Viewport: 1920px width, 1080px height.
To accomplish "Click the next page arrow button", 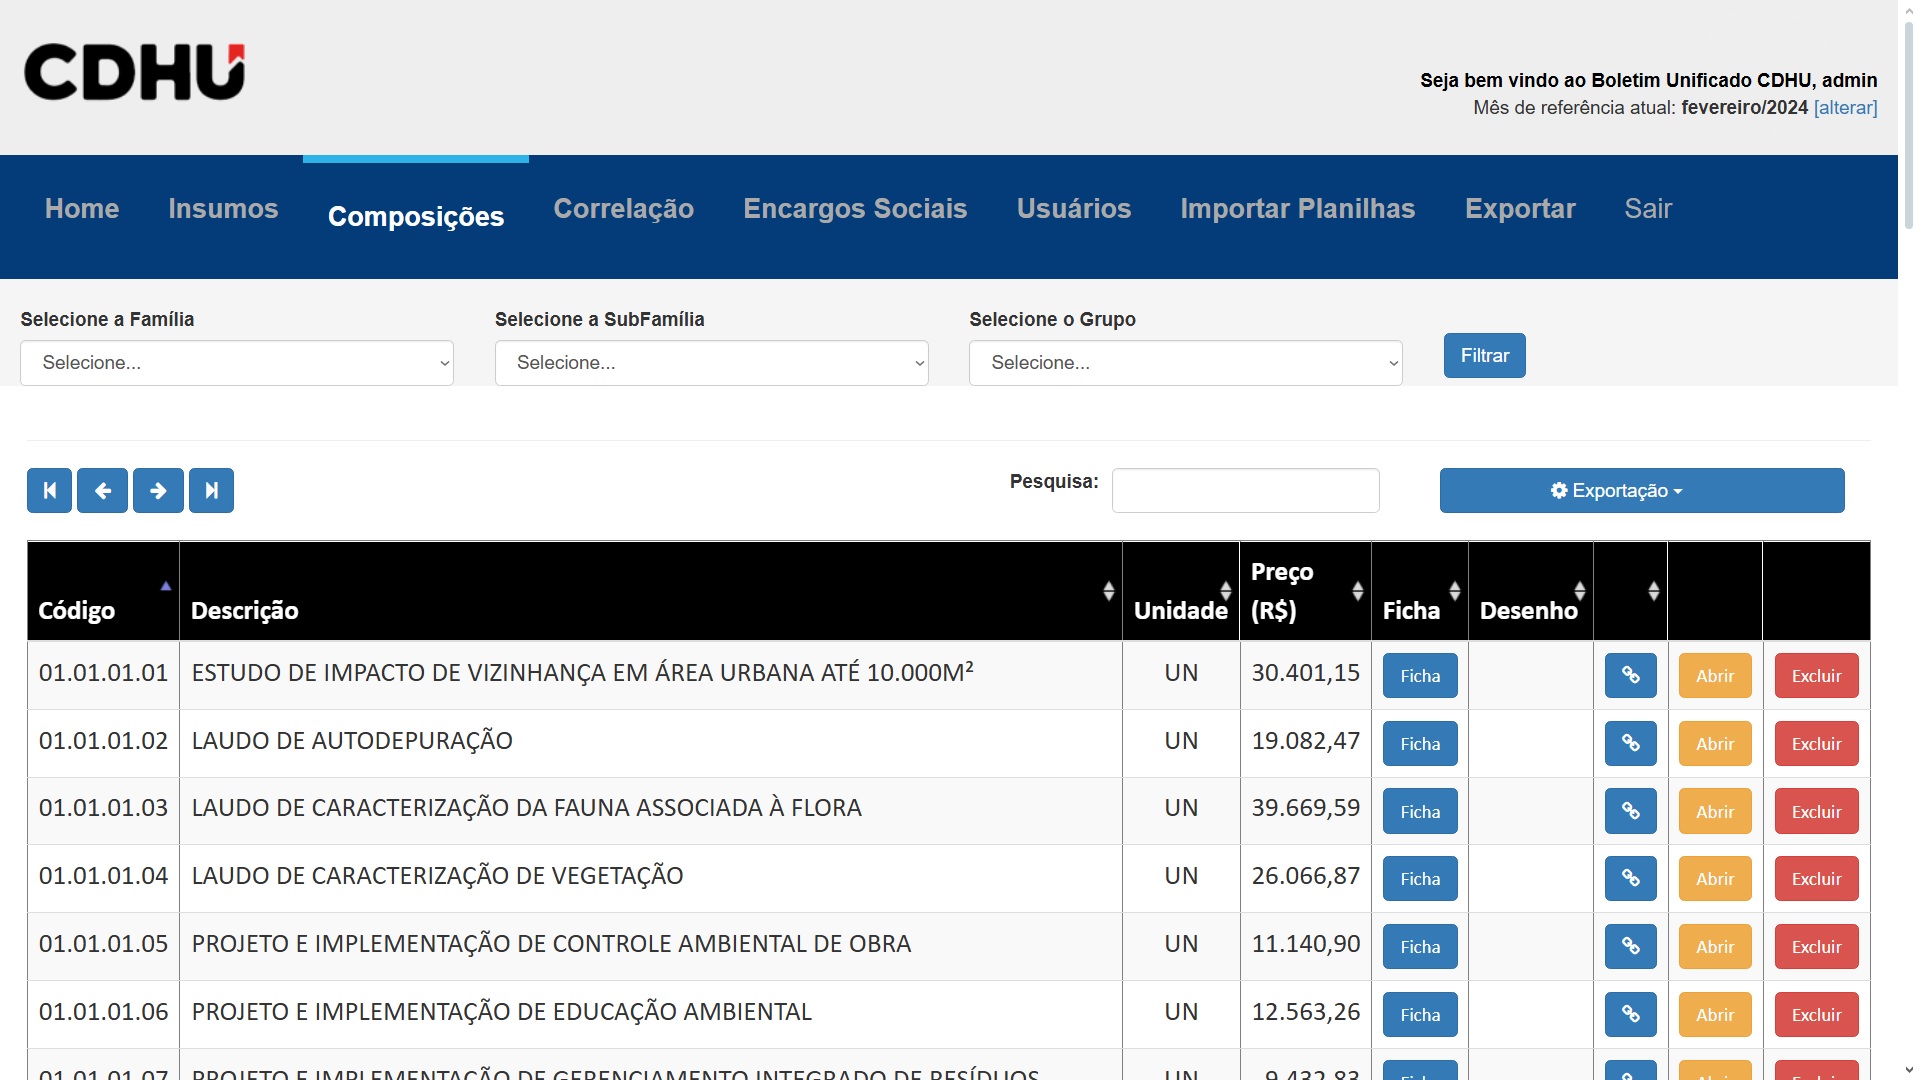I will point(158,491).
